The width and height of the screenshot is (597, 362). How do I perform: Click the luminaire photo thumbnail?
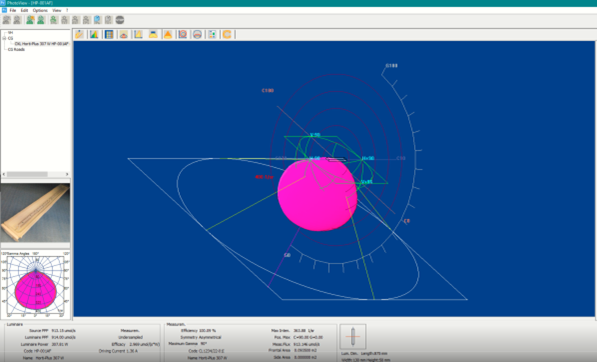point(35,212)
